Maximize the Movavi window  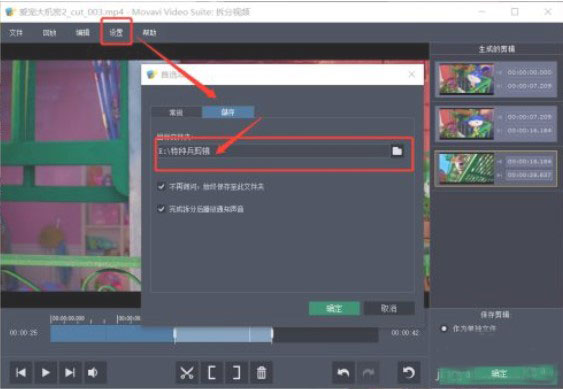pyautogui.click(x=515, y=12)
